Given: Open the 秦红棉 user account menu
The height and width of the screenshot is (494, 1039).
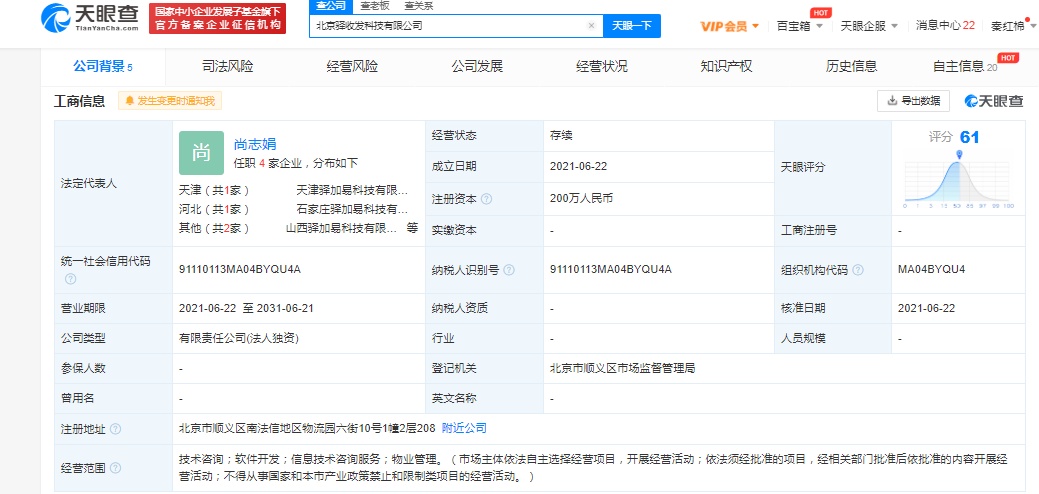Looking at the screenshot, I should (1014, 26).
